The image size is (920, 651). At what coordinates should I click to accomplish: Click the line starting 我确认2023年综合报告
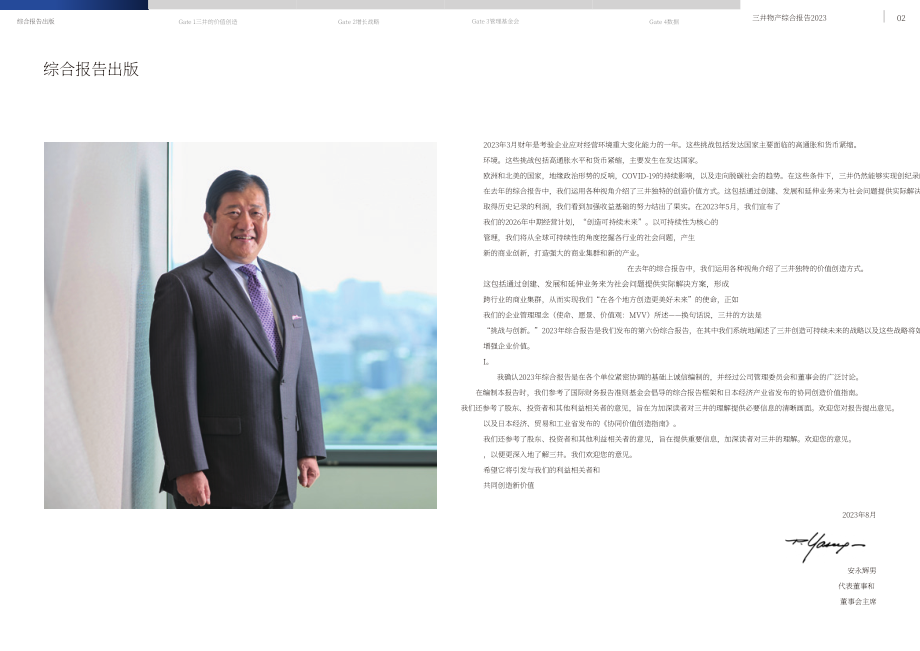tap(678, 377)
